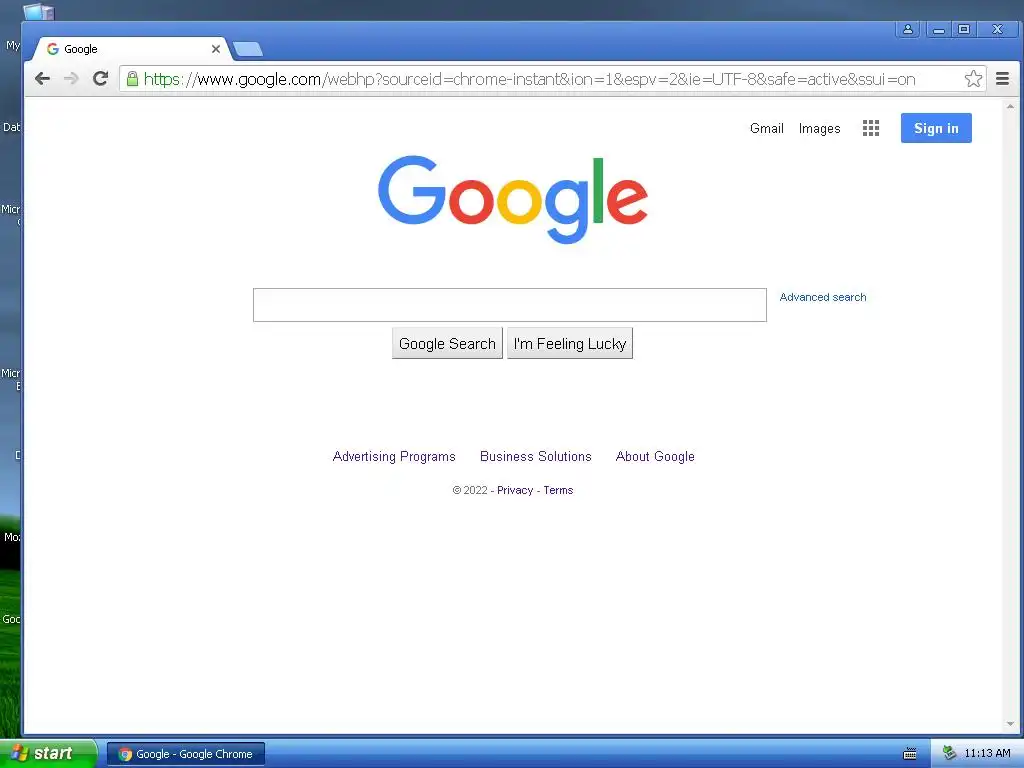The image size is (1024, 768).
Task: Close the Chrome window
Action: pyautogui.click(x=997, y=29)
